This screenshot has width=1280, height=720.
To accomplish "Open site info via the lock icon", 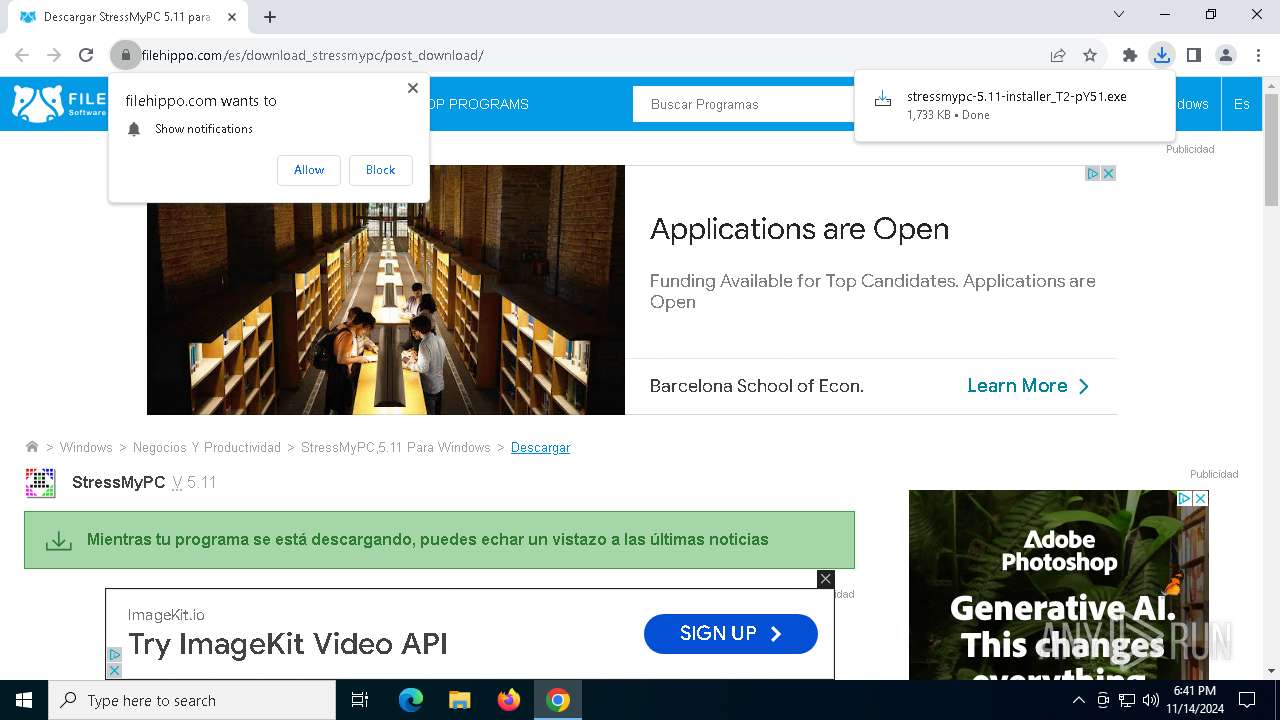I will pos(126,55).
